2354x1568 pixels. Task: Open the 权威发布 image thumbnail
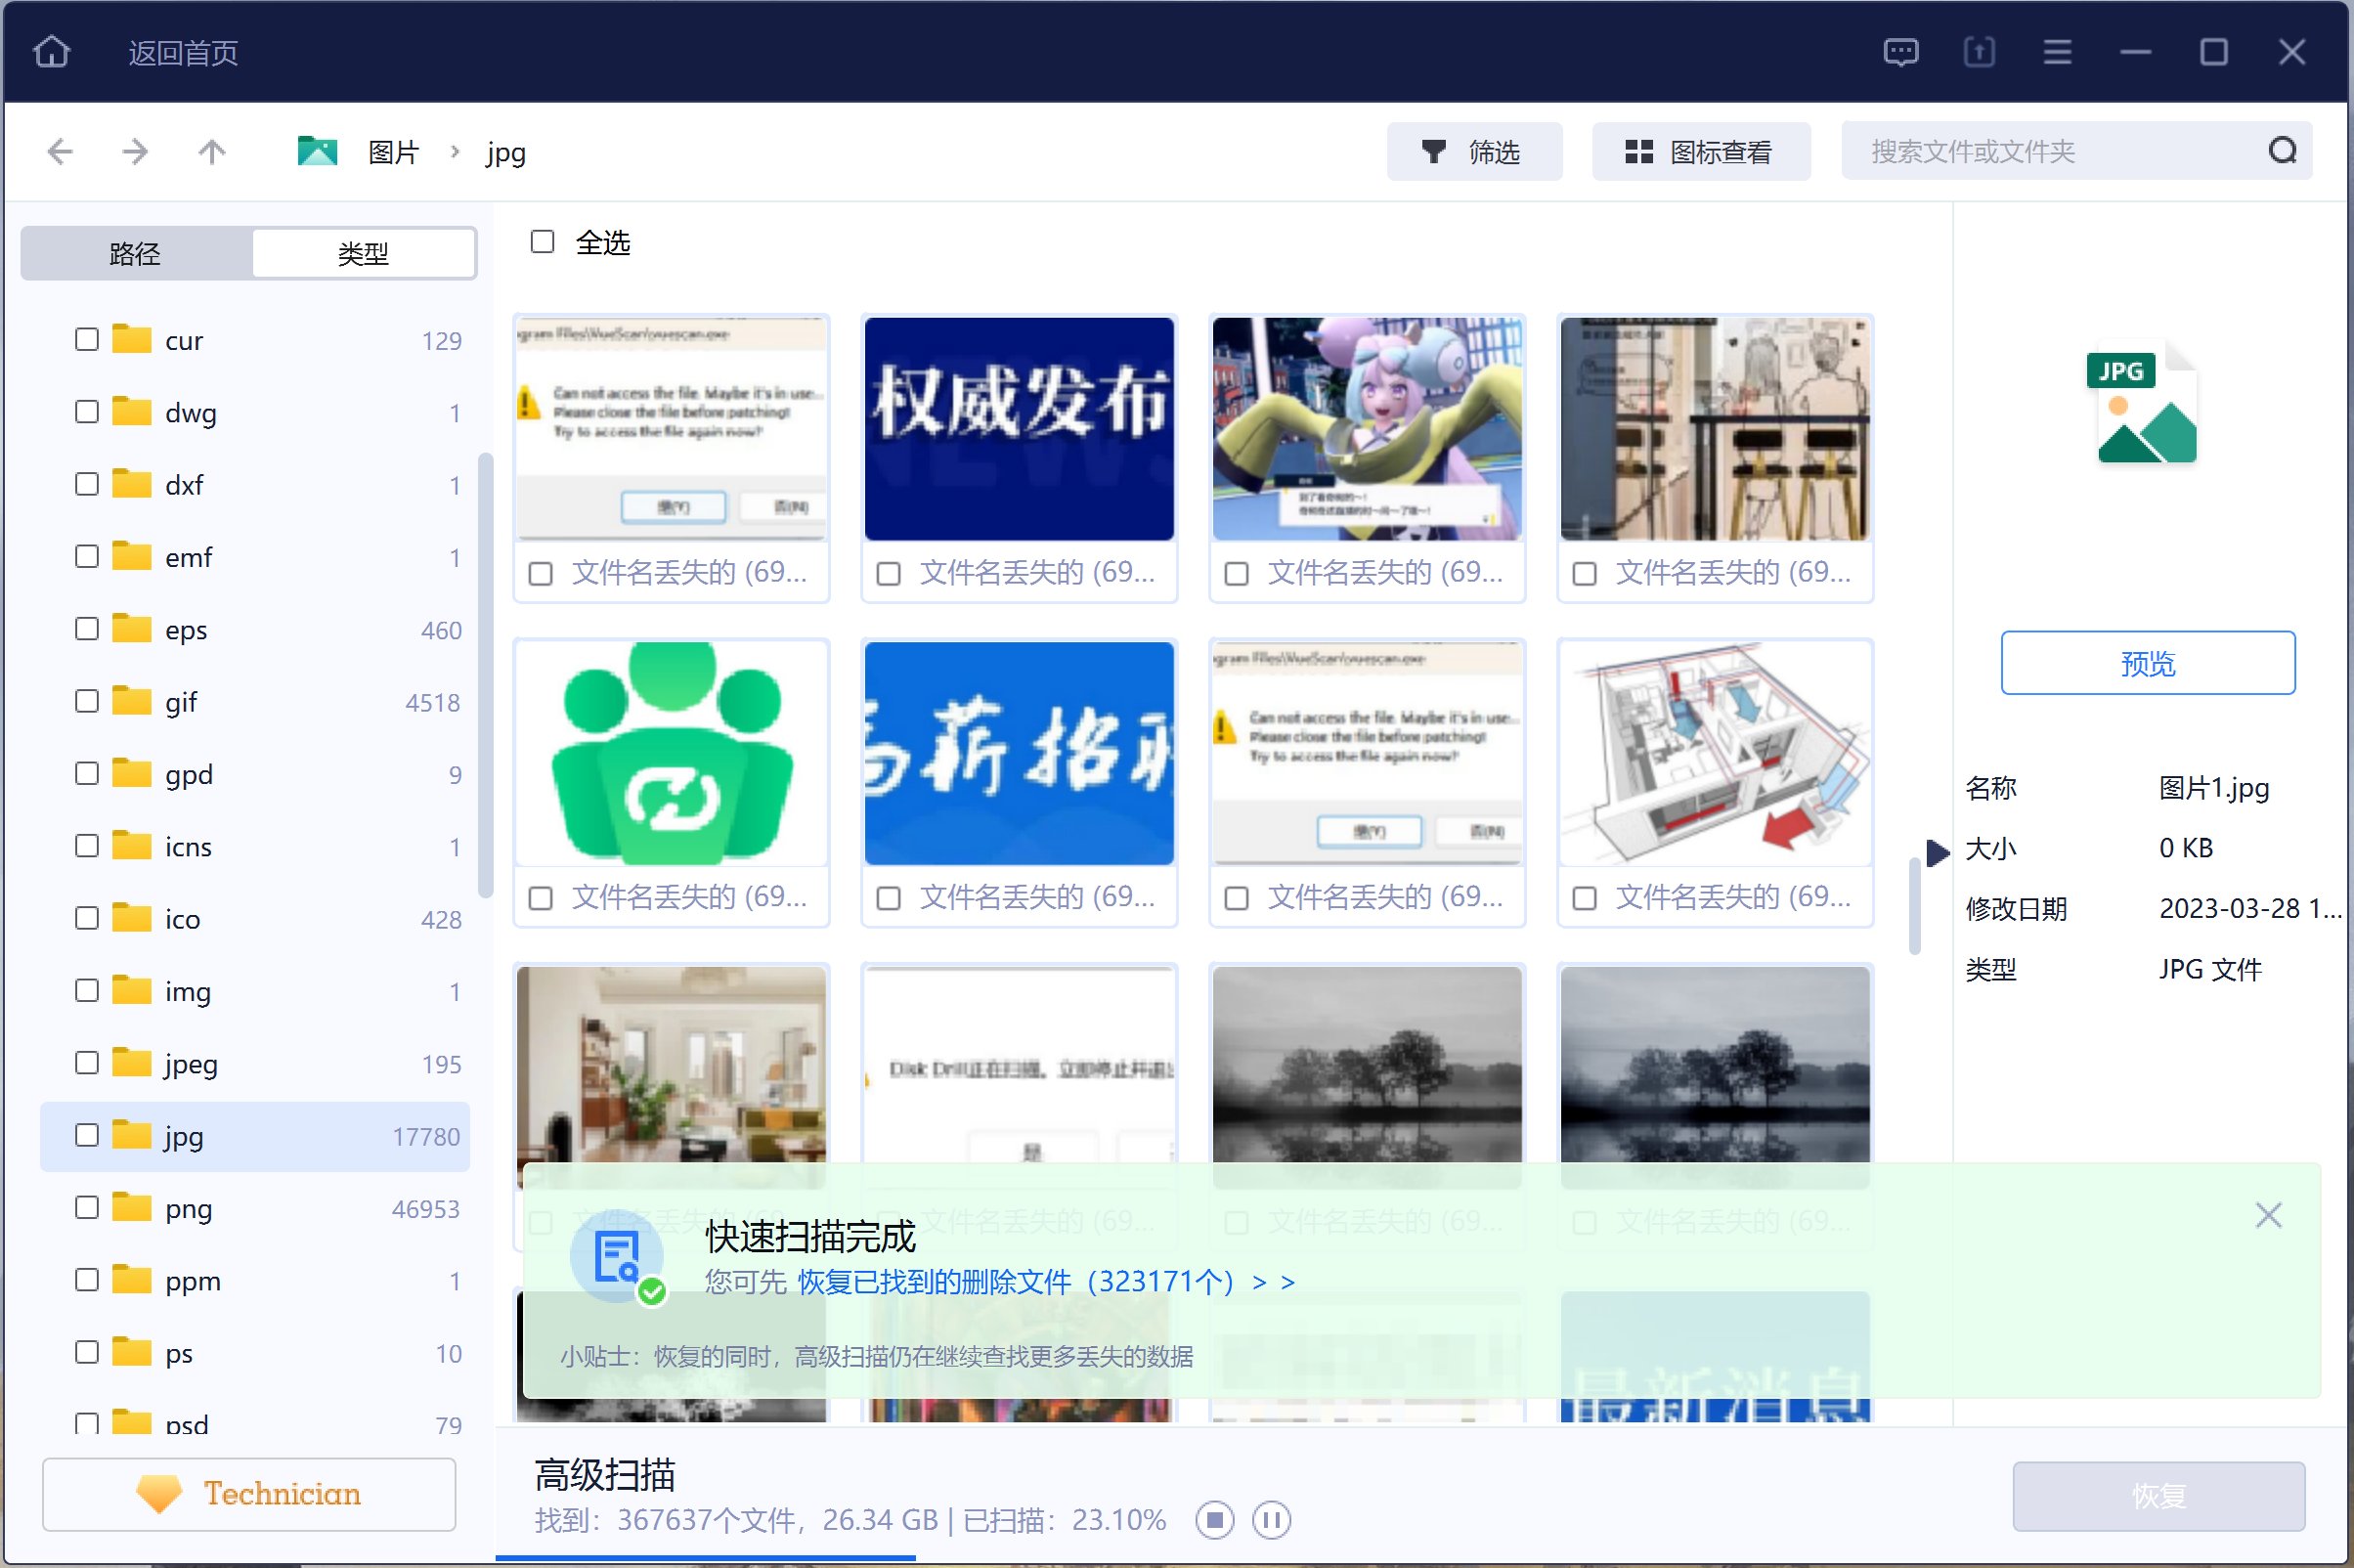click(x=1019, y=429)
